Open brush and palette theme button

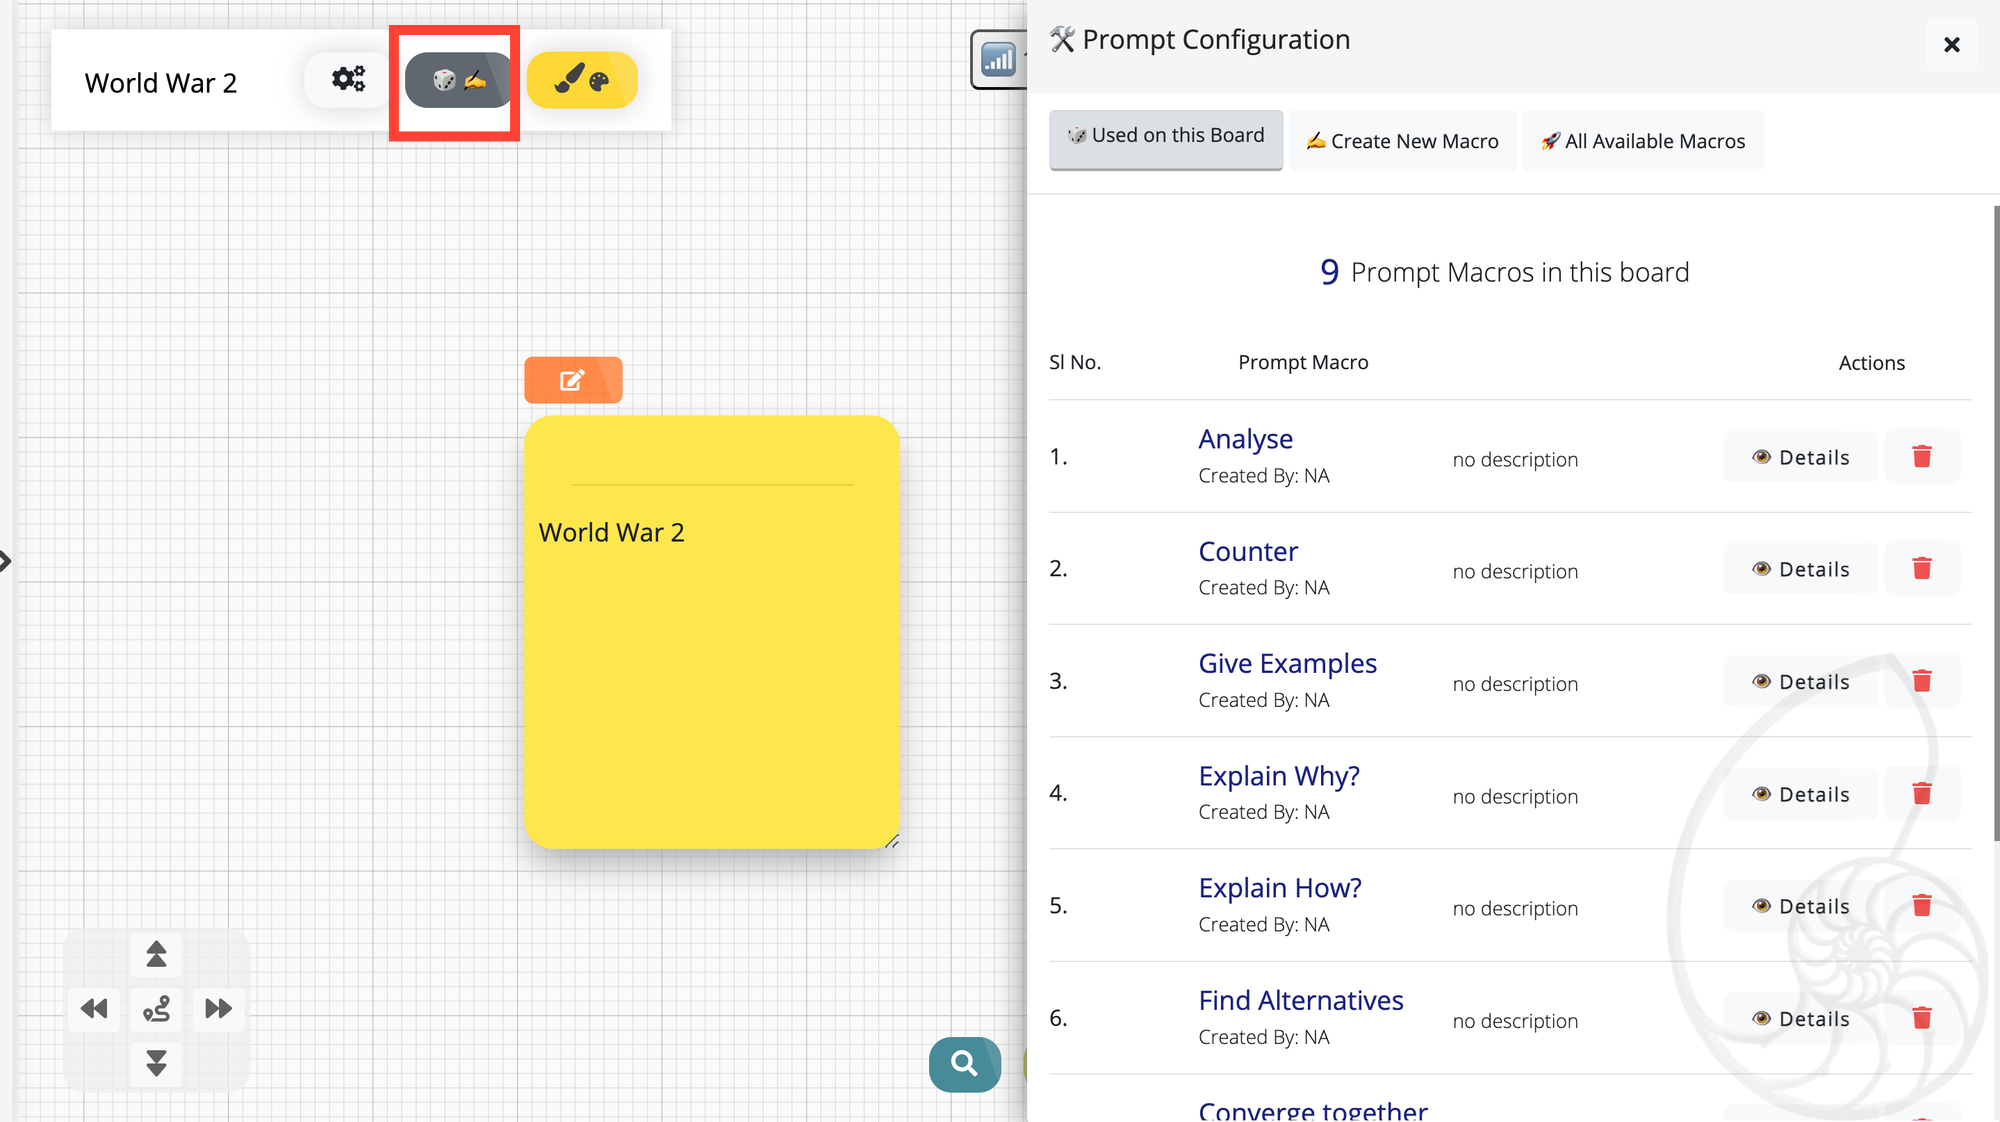pos(582,80)
